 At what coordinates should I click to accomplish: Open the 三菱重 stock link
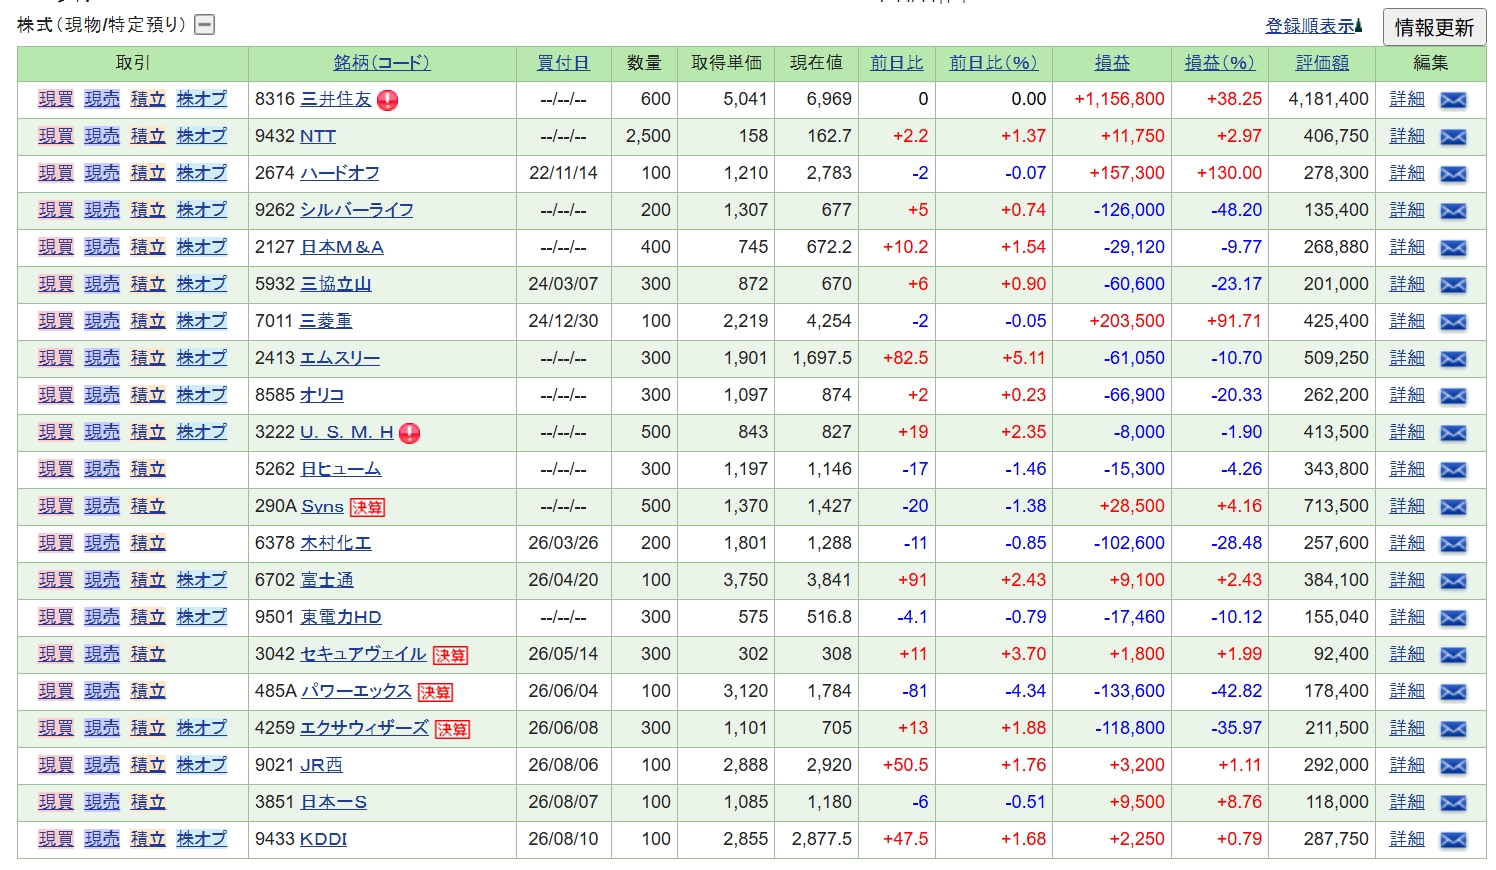(x=326, y=321)
